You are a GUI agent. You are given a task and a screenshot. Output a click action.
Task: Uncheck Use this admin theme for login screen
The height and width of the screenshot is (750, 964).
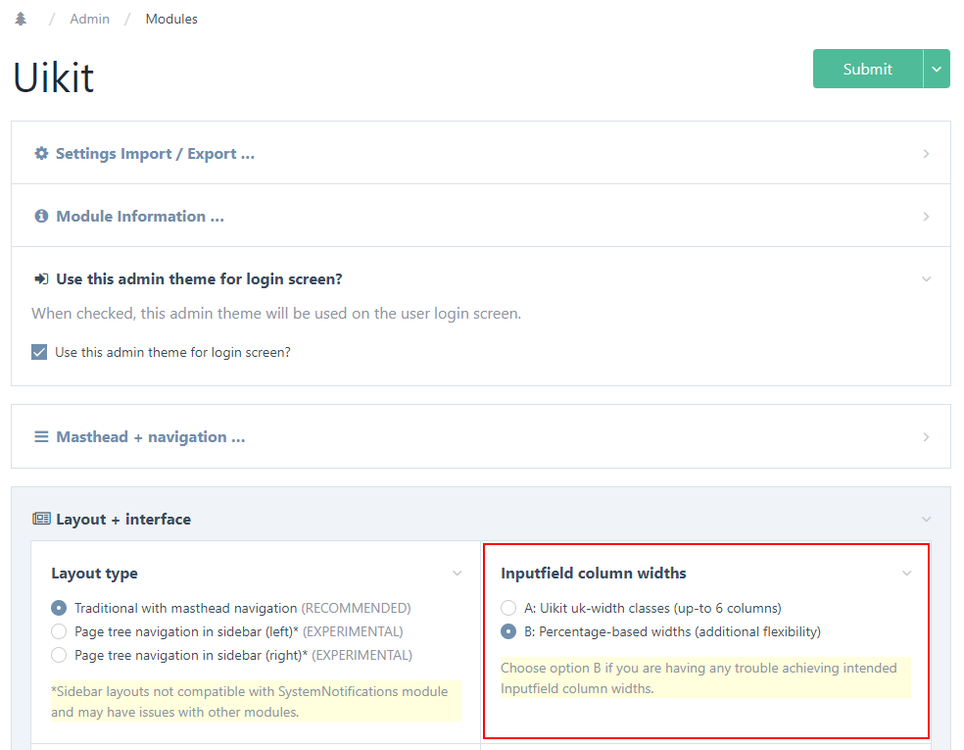click(39, 352)
